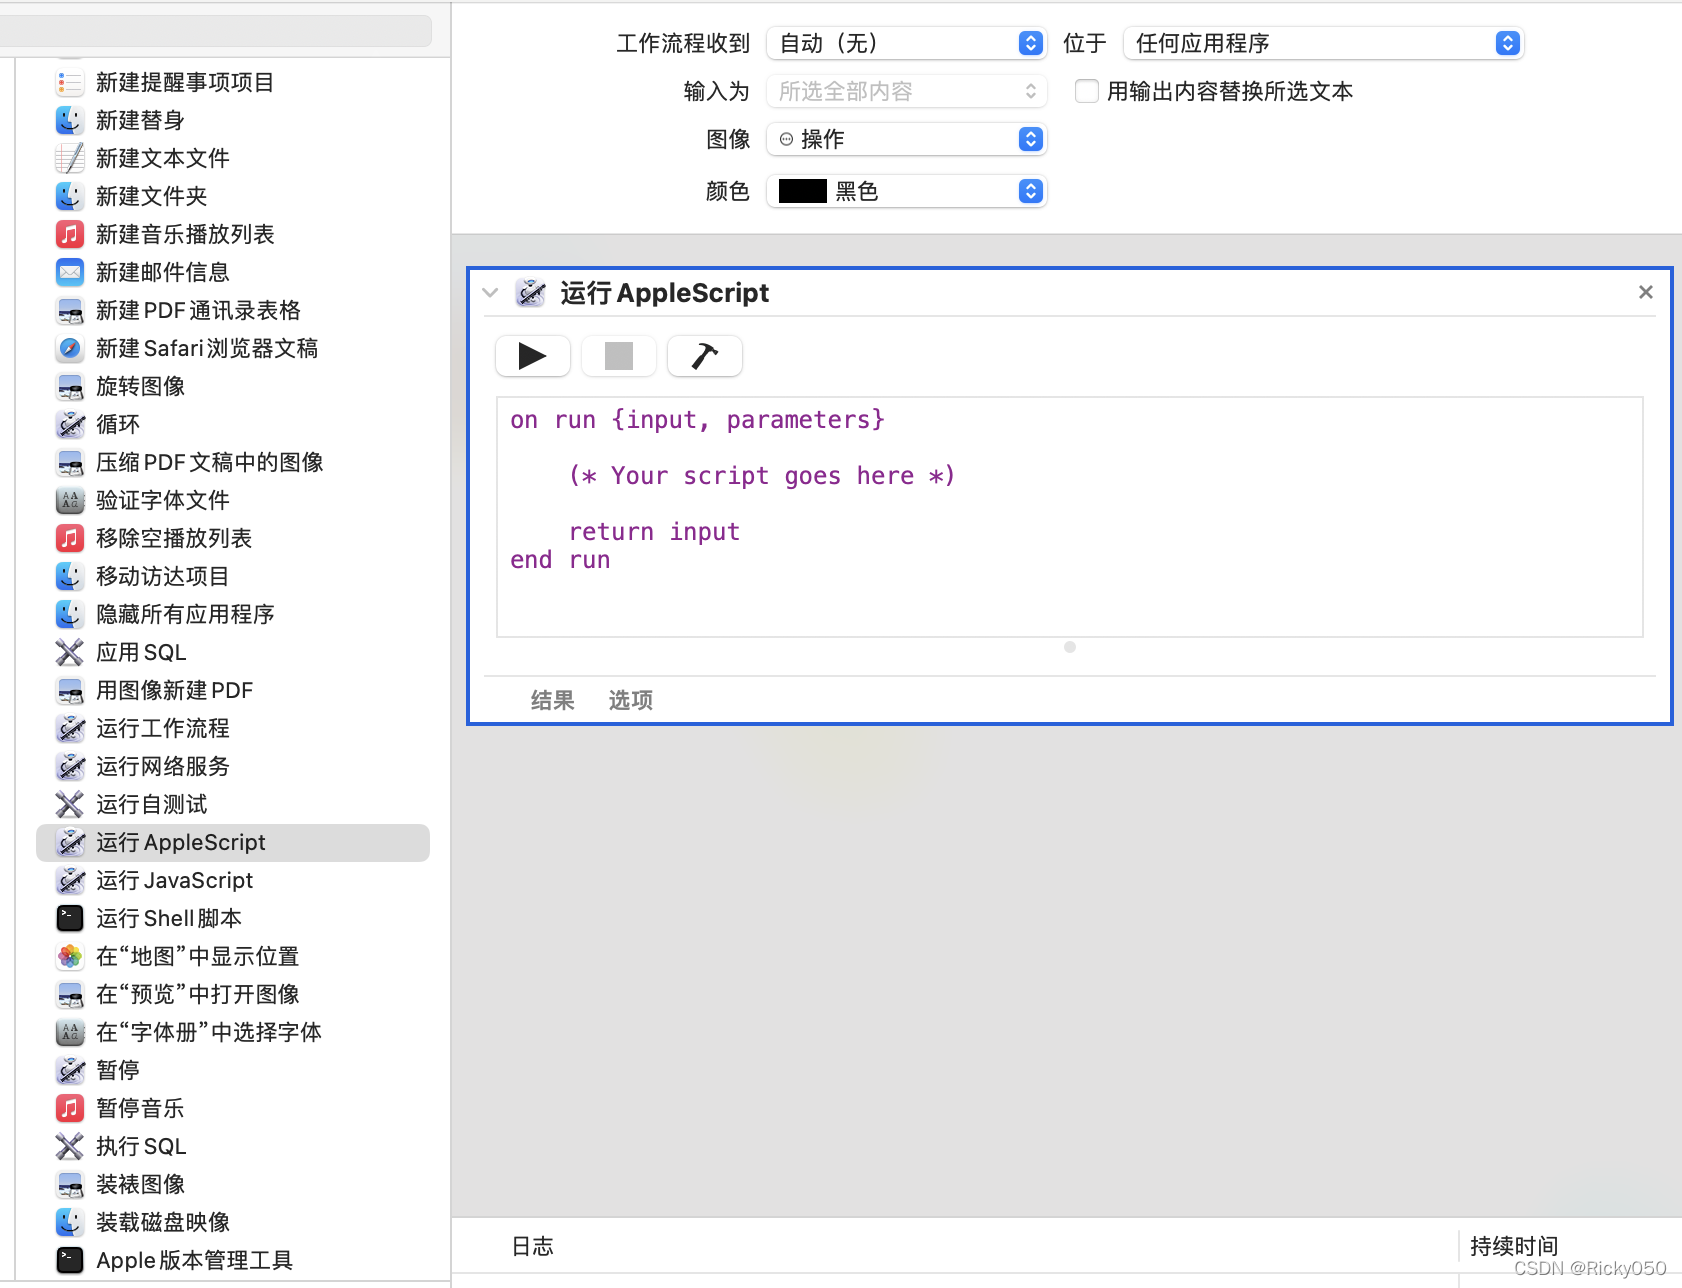Open the 位于 dropdown showing 任何应用程序
Image resolution: width=1682 pixels, height=1288 pixels.
pyautogui.click(x=1324, y=43)
